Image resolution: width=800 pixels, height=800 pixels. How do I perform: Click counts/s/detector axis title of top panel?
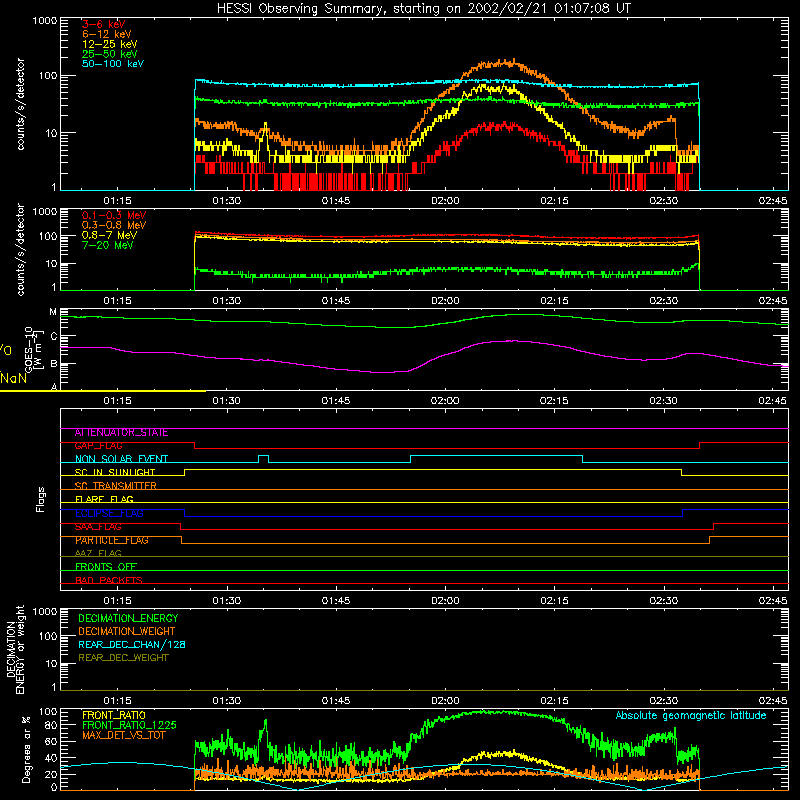click(x=21, y=104)
